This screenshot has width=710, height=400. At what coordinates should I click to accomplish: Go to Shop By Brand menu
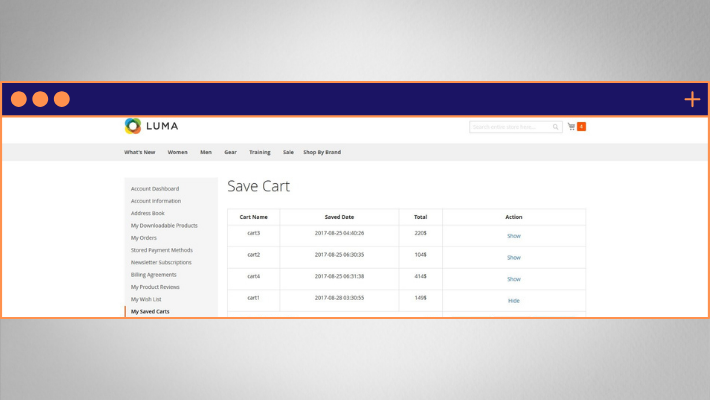(x=322, y=152)
